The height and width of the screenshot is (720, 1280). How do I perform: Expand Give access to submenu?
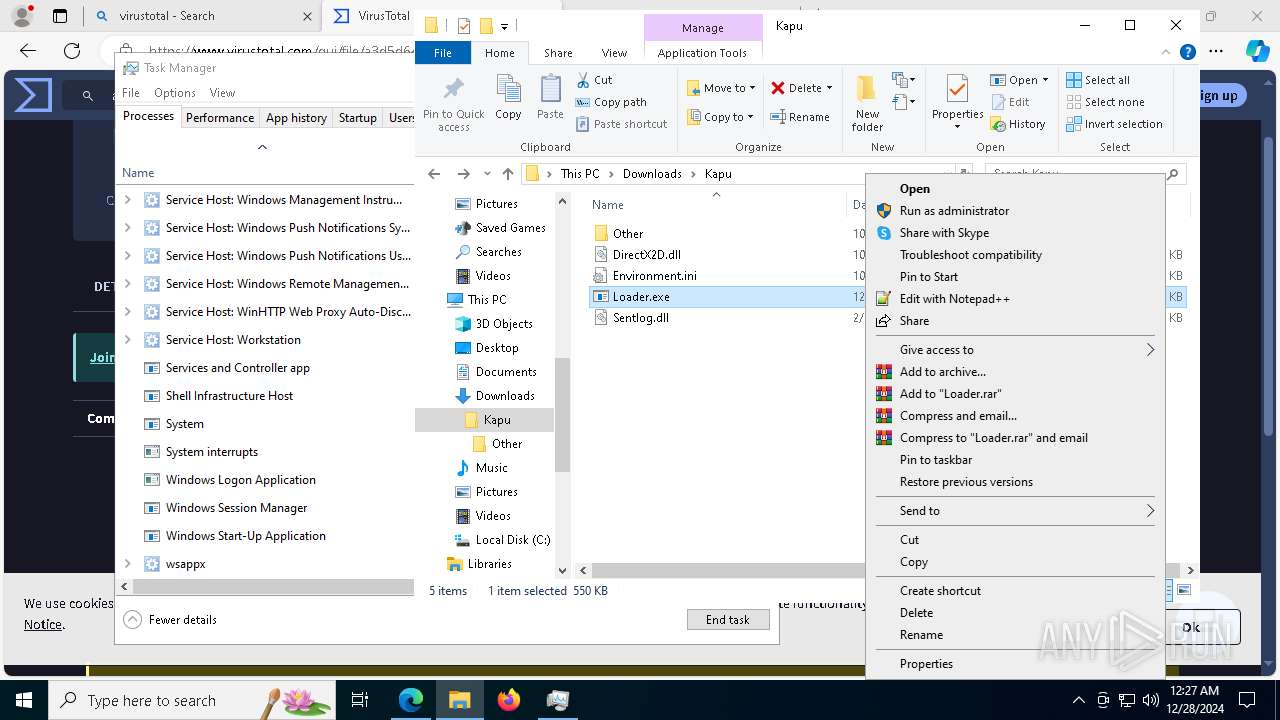(1014, 350)
